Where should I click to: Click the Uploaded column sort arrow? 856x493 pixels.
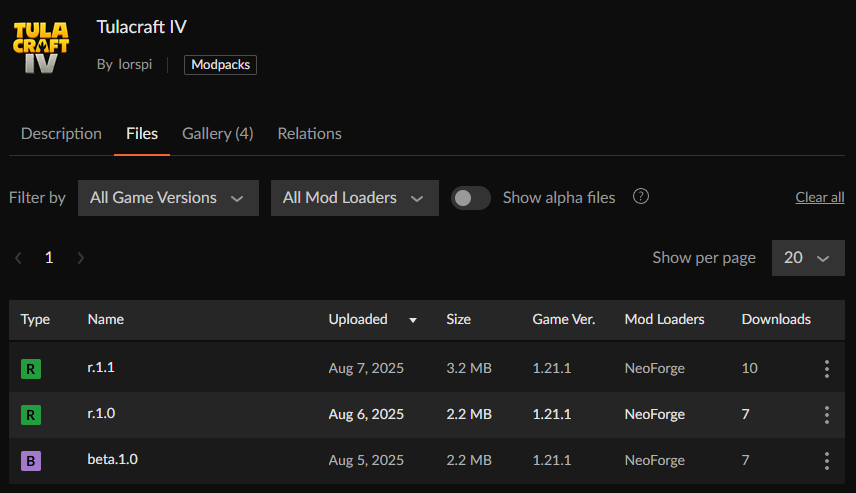(x=412, y=320)
